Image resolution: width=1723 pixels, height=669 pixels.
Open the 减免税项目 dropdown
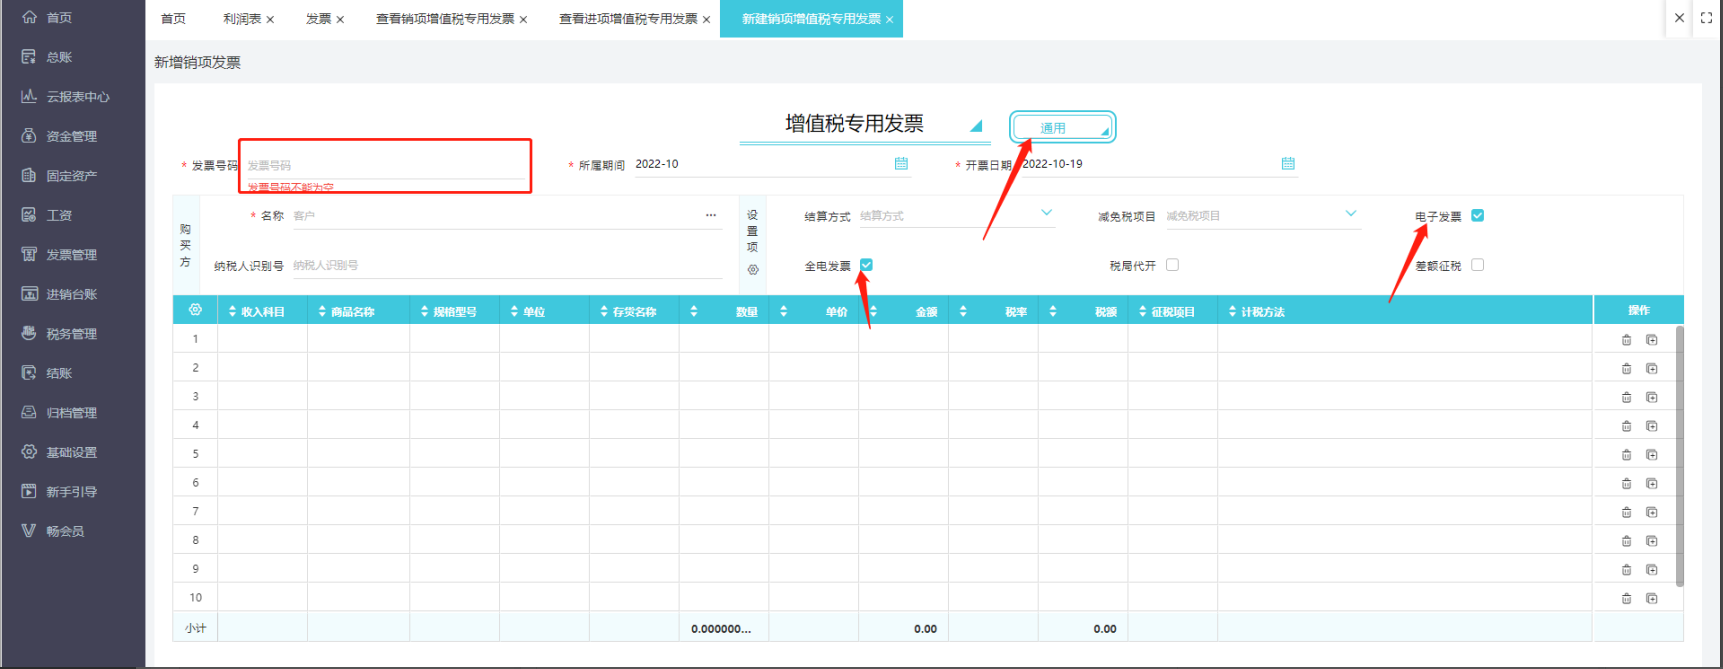tap(1351, 214)
